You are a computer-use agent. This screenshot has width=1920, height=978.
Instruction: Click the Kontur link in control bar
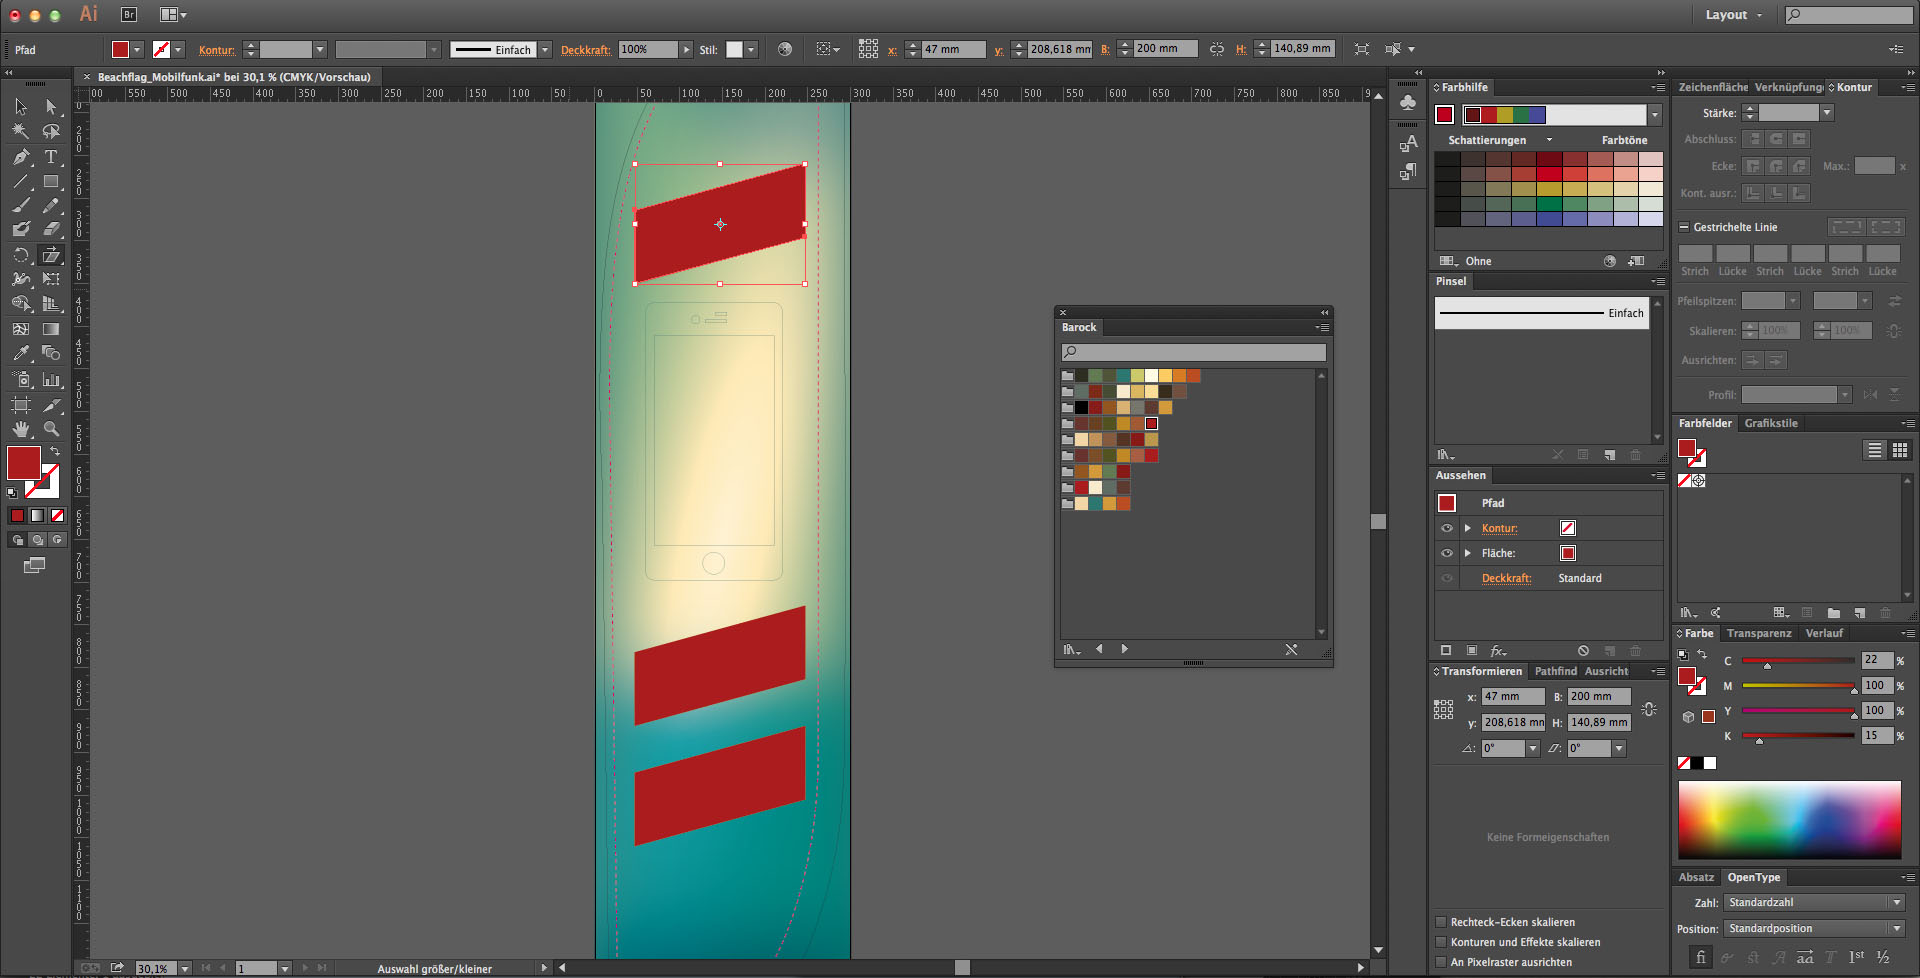216,50
